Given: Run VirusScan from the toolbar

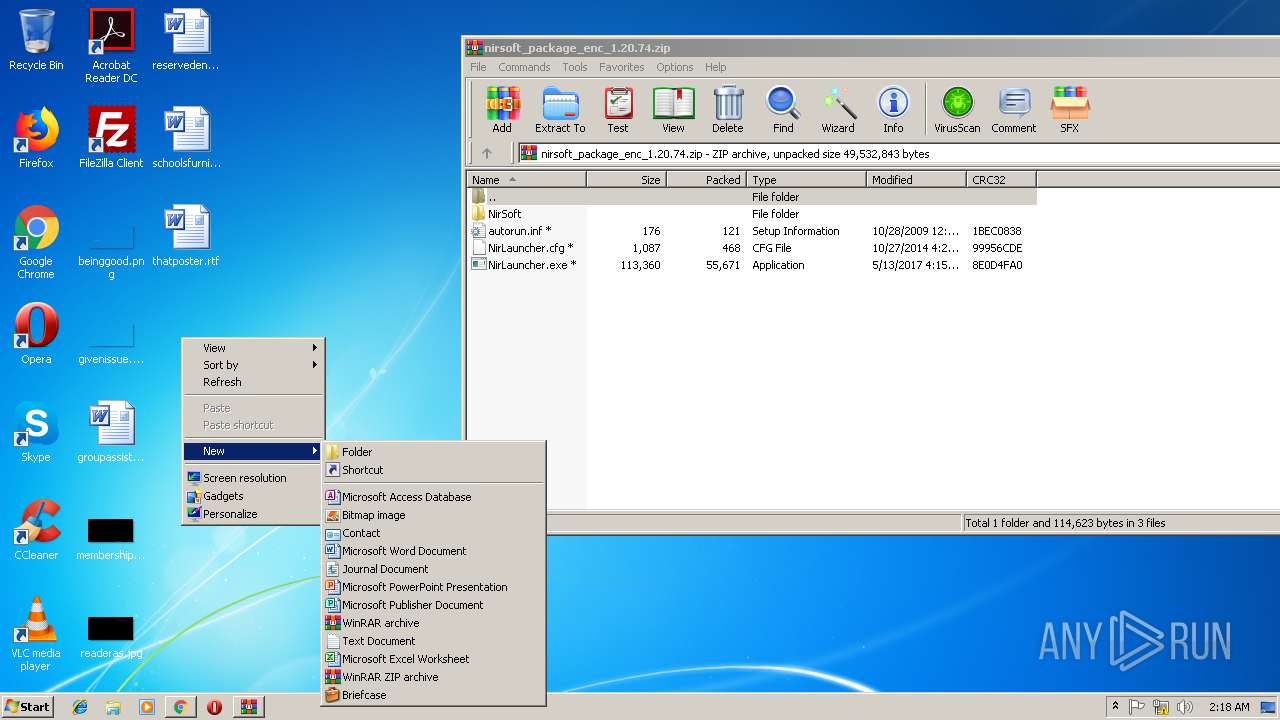Looking at the screenshot, I should [957, 110].
